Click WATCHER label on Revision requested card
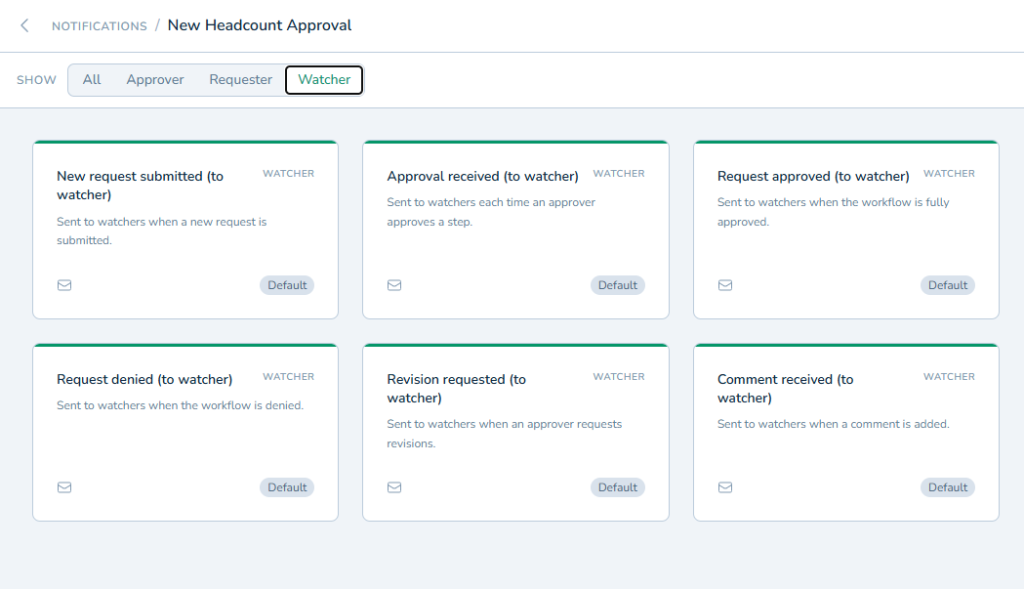This screenshot has height=589, width=1024. coord(619,377)
